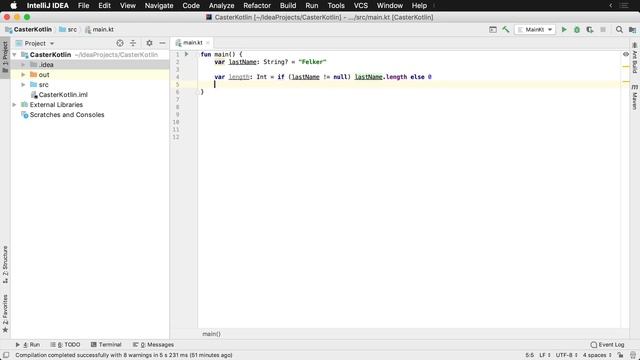640x360 pixels.
Task: Click the navigation bar window icon next to the hammer
Action: (493, 29)
